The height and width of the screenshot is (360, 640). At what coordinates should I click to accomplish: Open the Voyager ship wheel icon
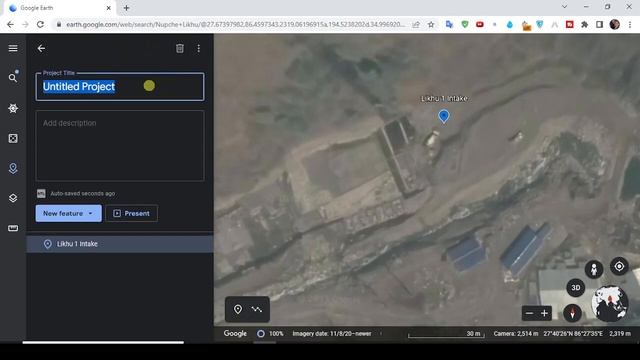tap(13, 108)
